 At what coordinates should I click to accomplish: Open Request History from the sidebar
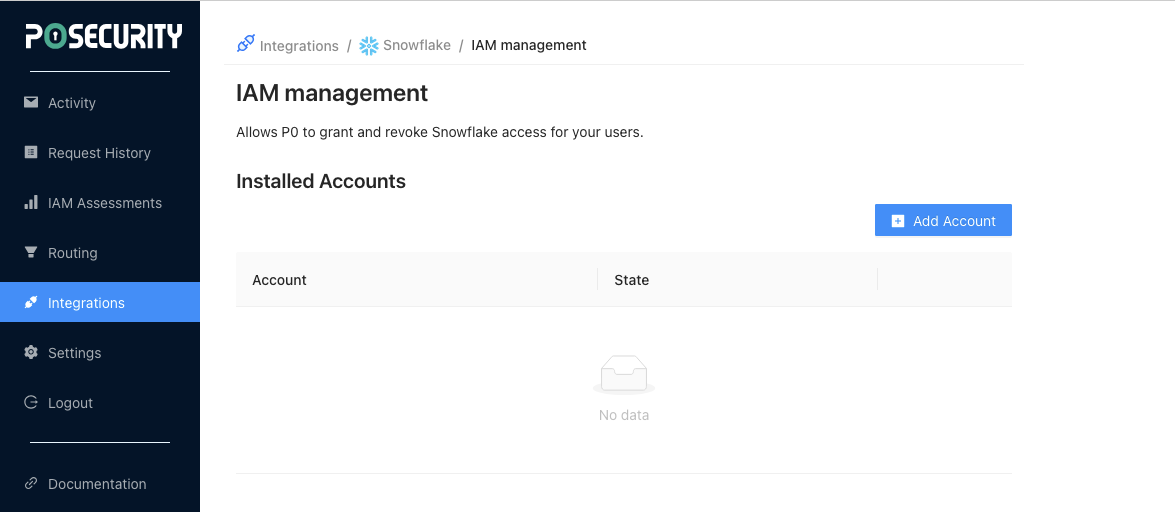99,153
